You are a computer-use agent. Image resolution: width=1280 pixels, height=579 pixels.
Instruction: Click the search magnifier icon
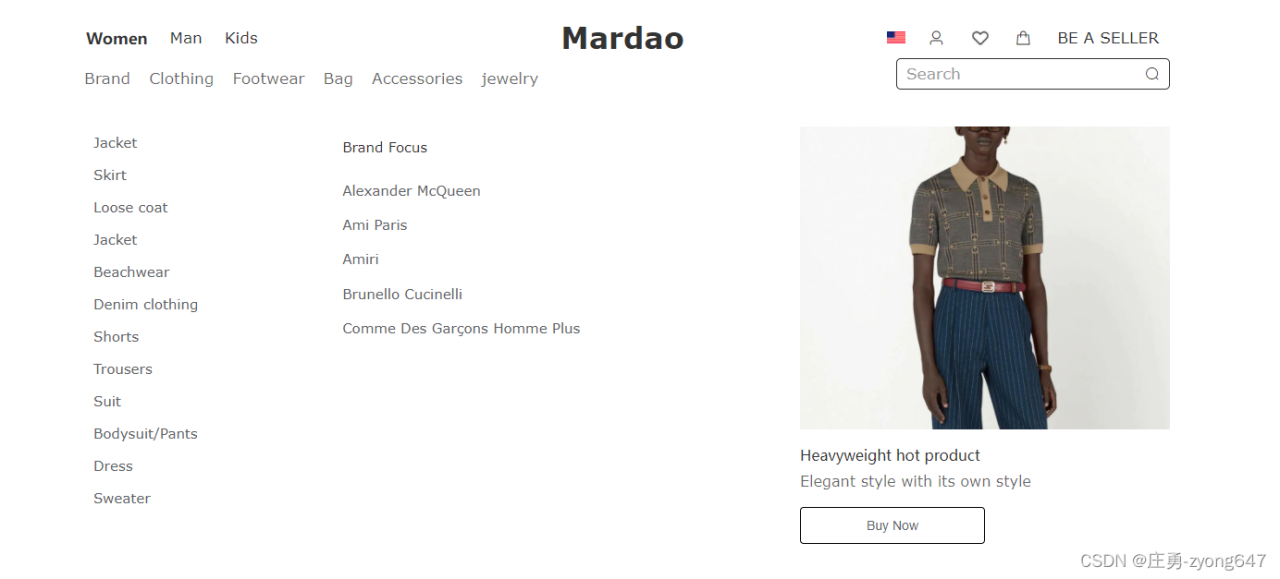click(x=1152, y=74)
